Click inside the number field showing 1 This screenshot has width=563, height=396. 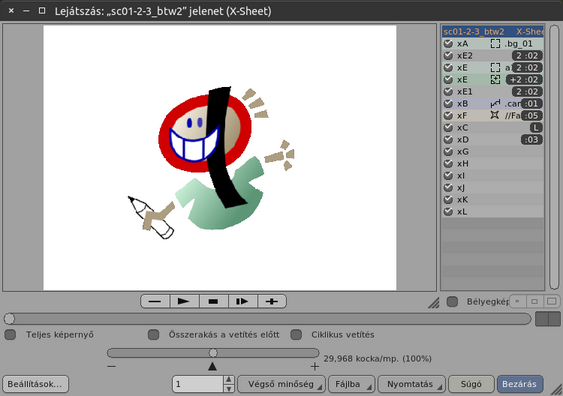click(198, 384)
